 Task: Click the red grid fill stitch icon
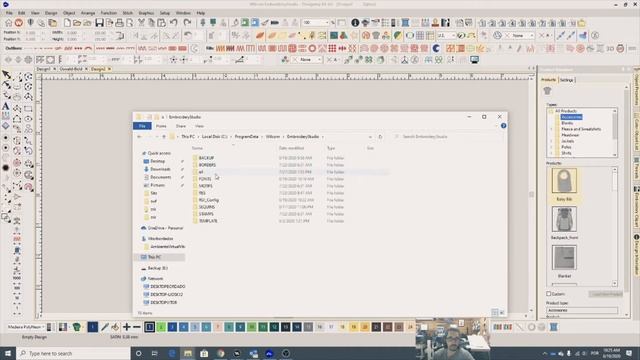click(x=332, y=48)
